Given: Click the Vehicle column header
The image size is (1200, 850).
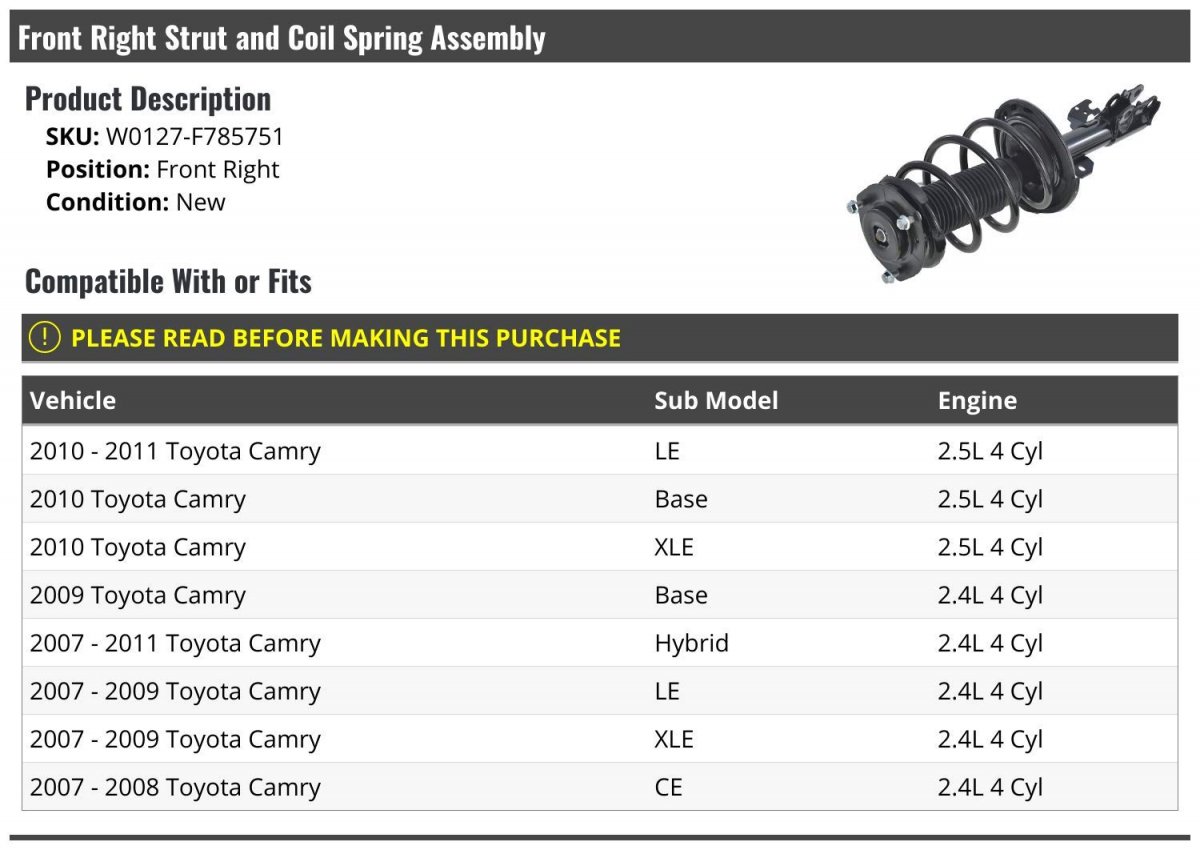Looking at the screenshot, I should pos(73,401).
